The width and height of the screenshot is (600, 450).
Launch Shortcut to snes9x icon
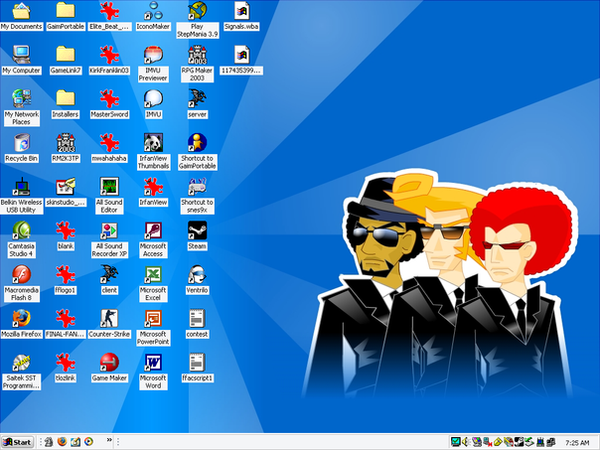coord(197,187)
